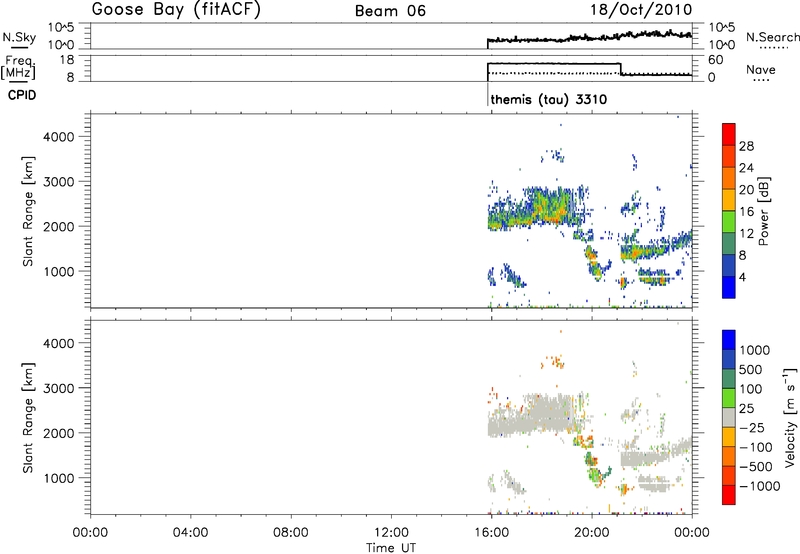Click the '28' Power color bar value
This screenshot has width=800, height=554.
coord(746,146)
